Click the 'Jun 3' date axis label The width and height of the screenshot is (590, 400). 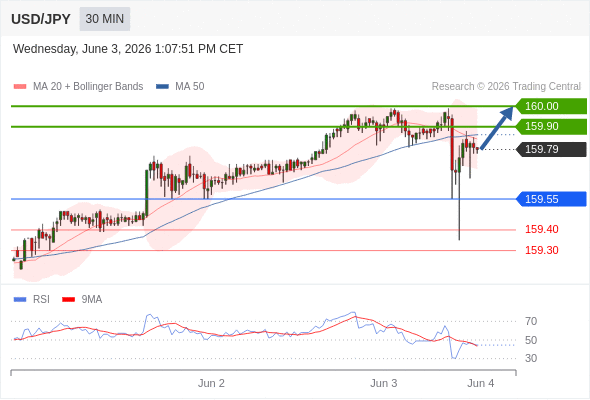[x=383, y=383]
